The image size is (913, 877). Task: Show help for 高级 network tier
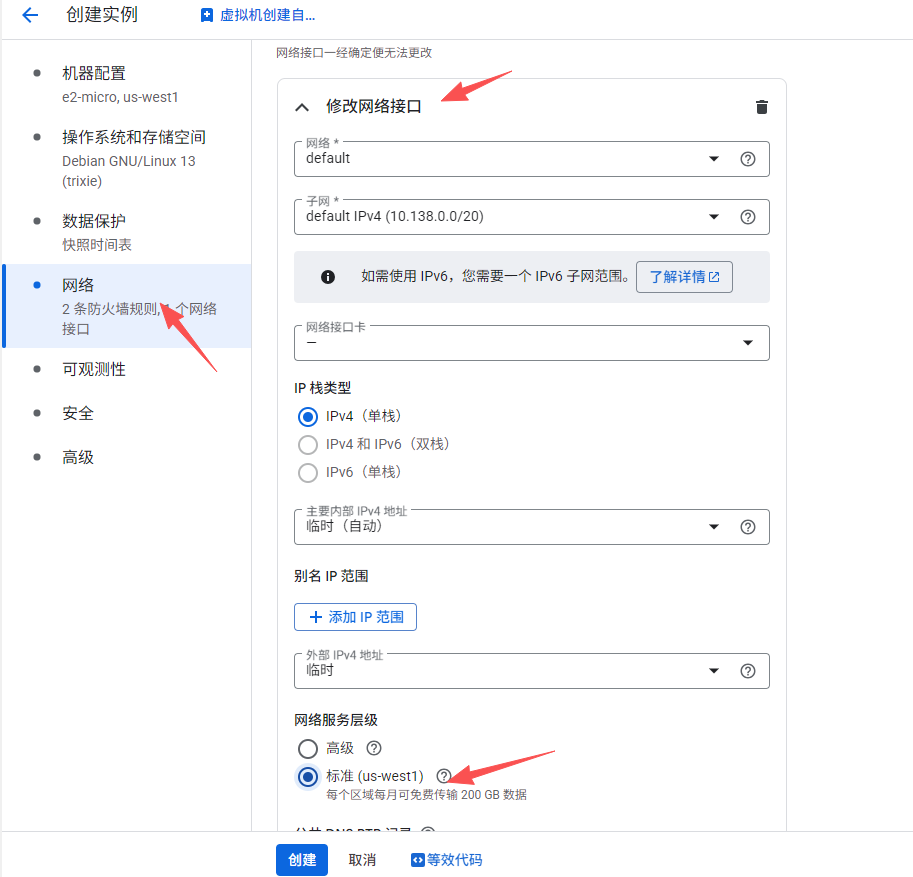click(374, 748)
